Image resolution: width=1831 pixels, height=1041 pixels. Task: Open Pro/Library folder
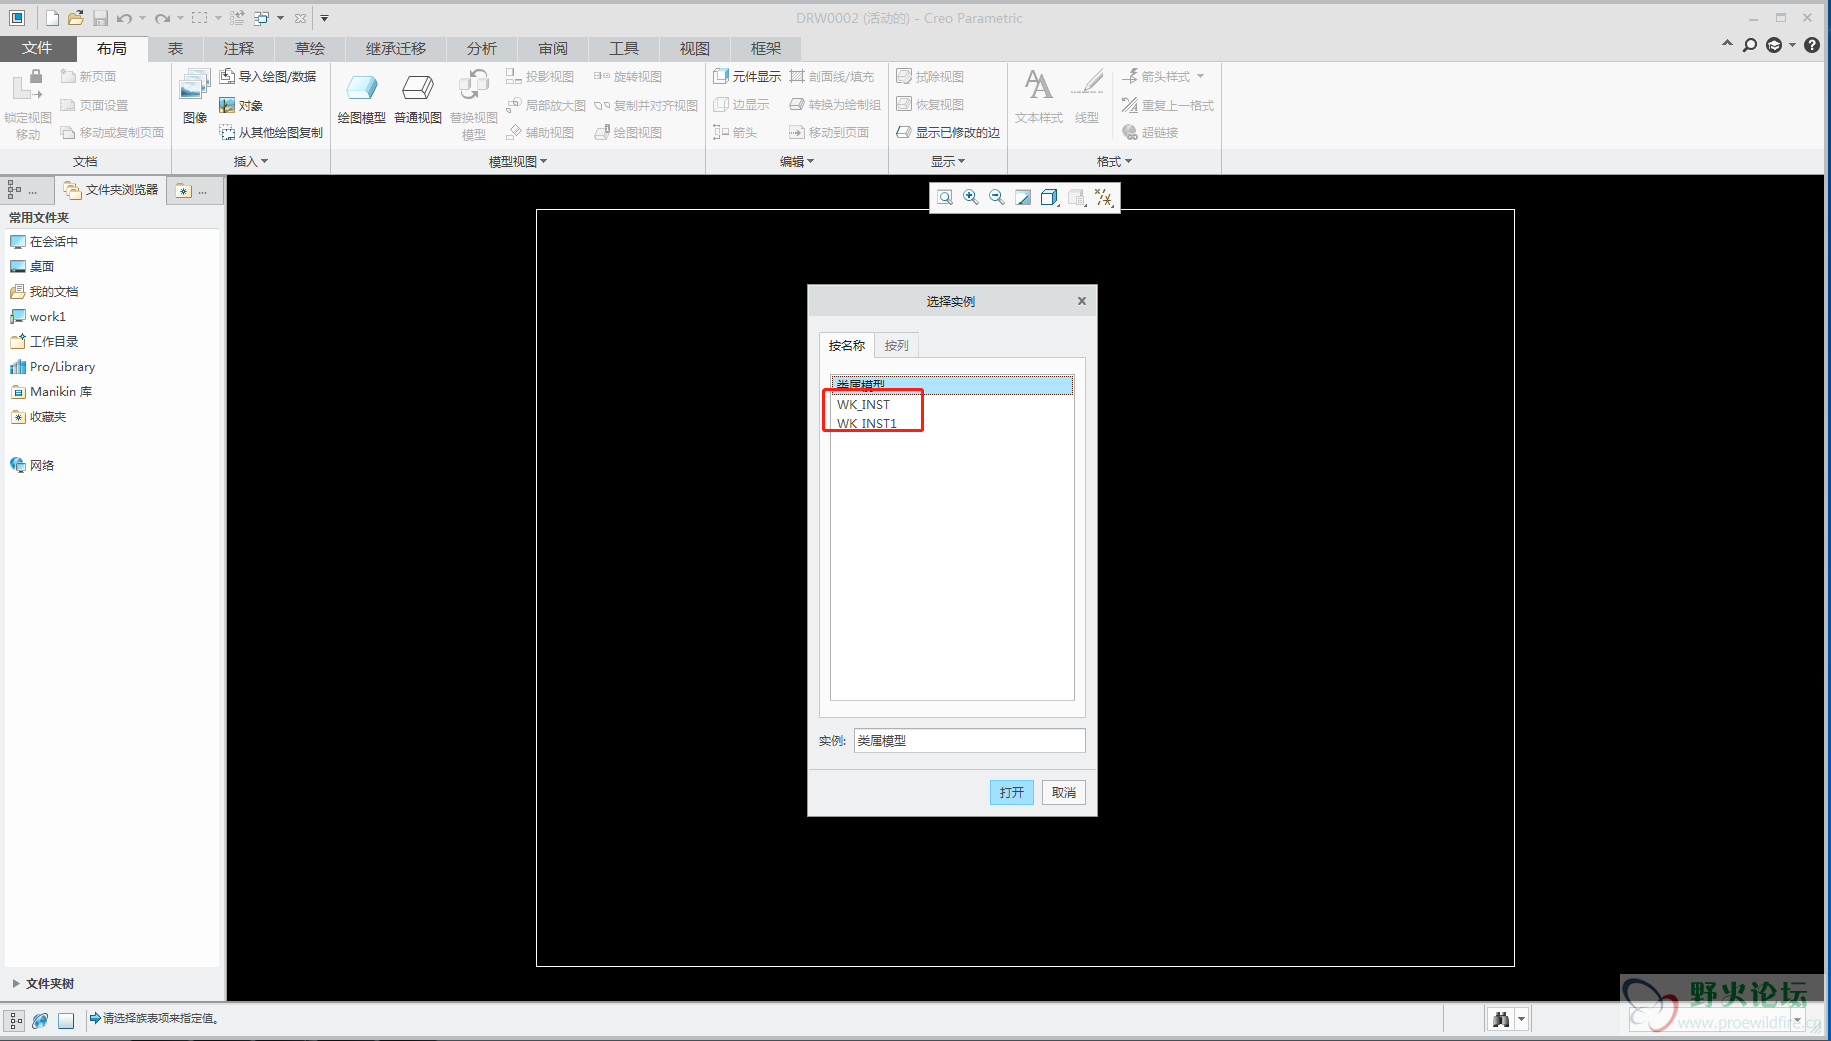[x=53, y=366]
